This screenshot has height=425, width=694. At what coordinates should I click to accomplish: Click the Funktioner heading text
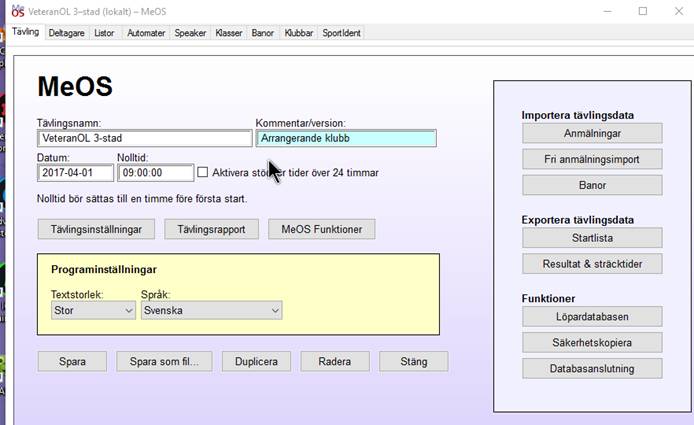tap(548, 298)
